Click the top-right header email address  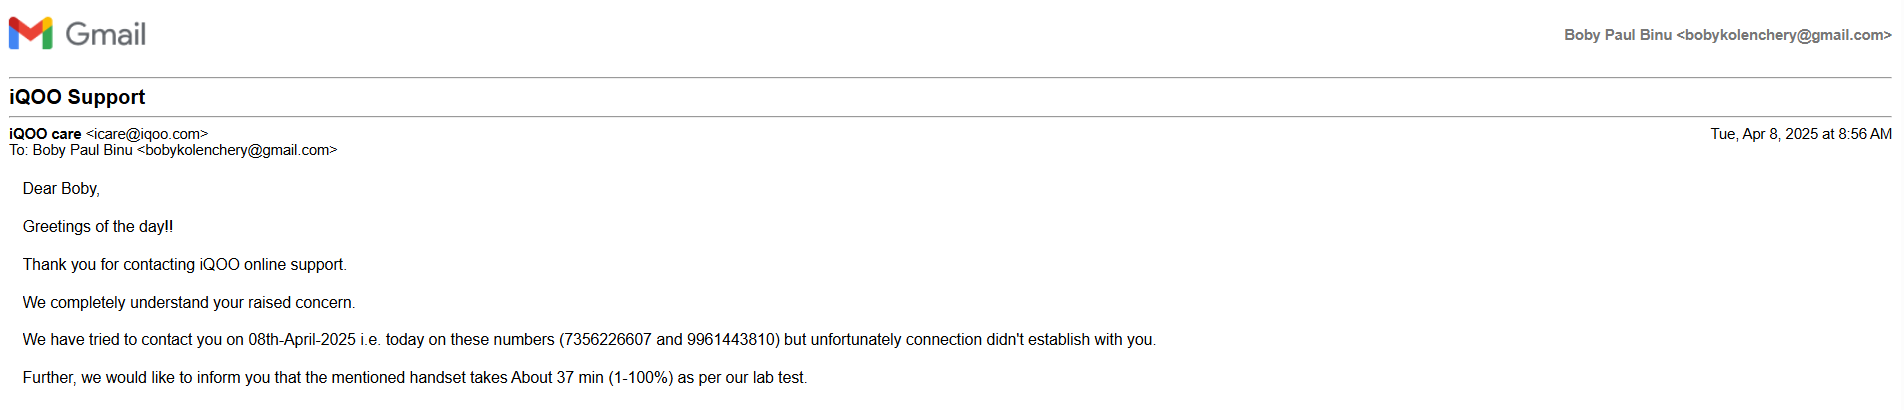click(1784, 35)
